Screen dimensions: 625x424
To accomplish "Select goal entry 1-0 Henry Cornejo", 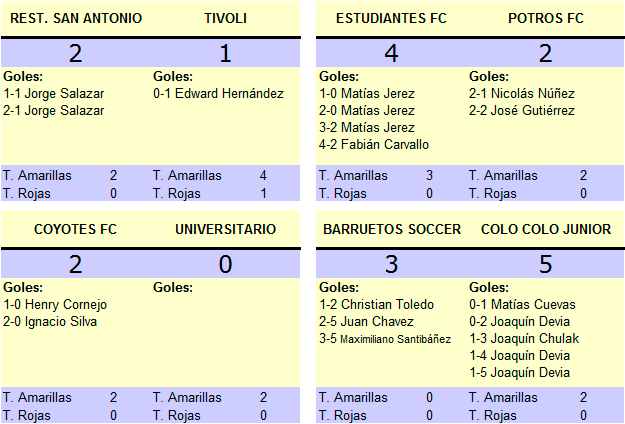I will (55, 305).
